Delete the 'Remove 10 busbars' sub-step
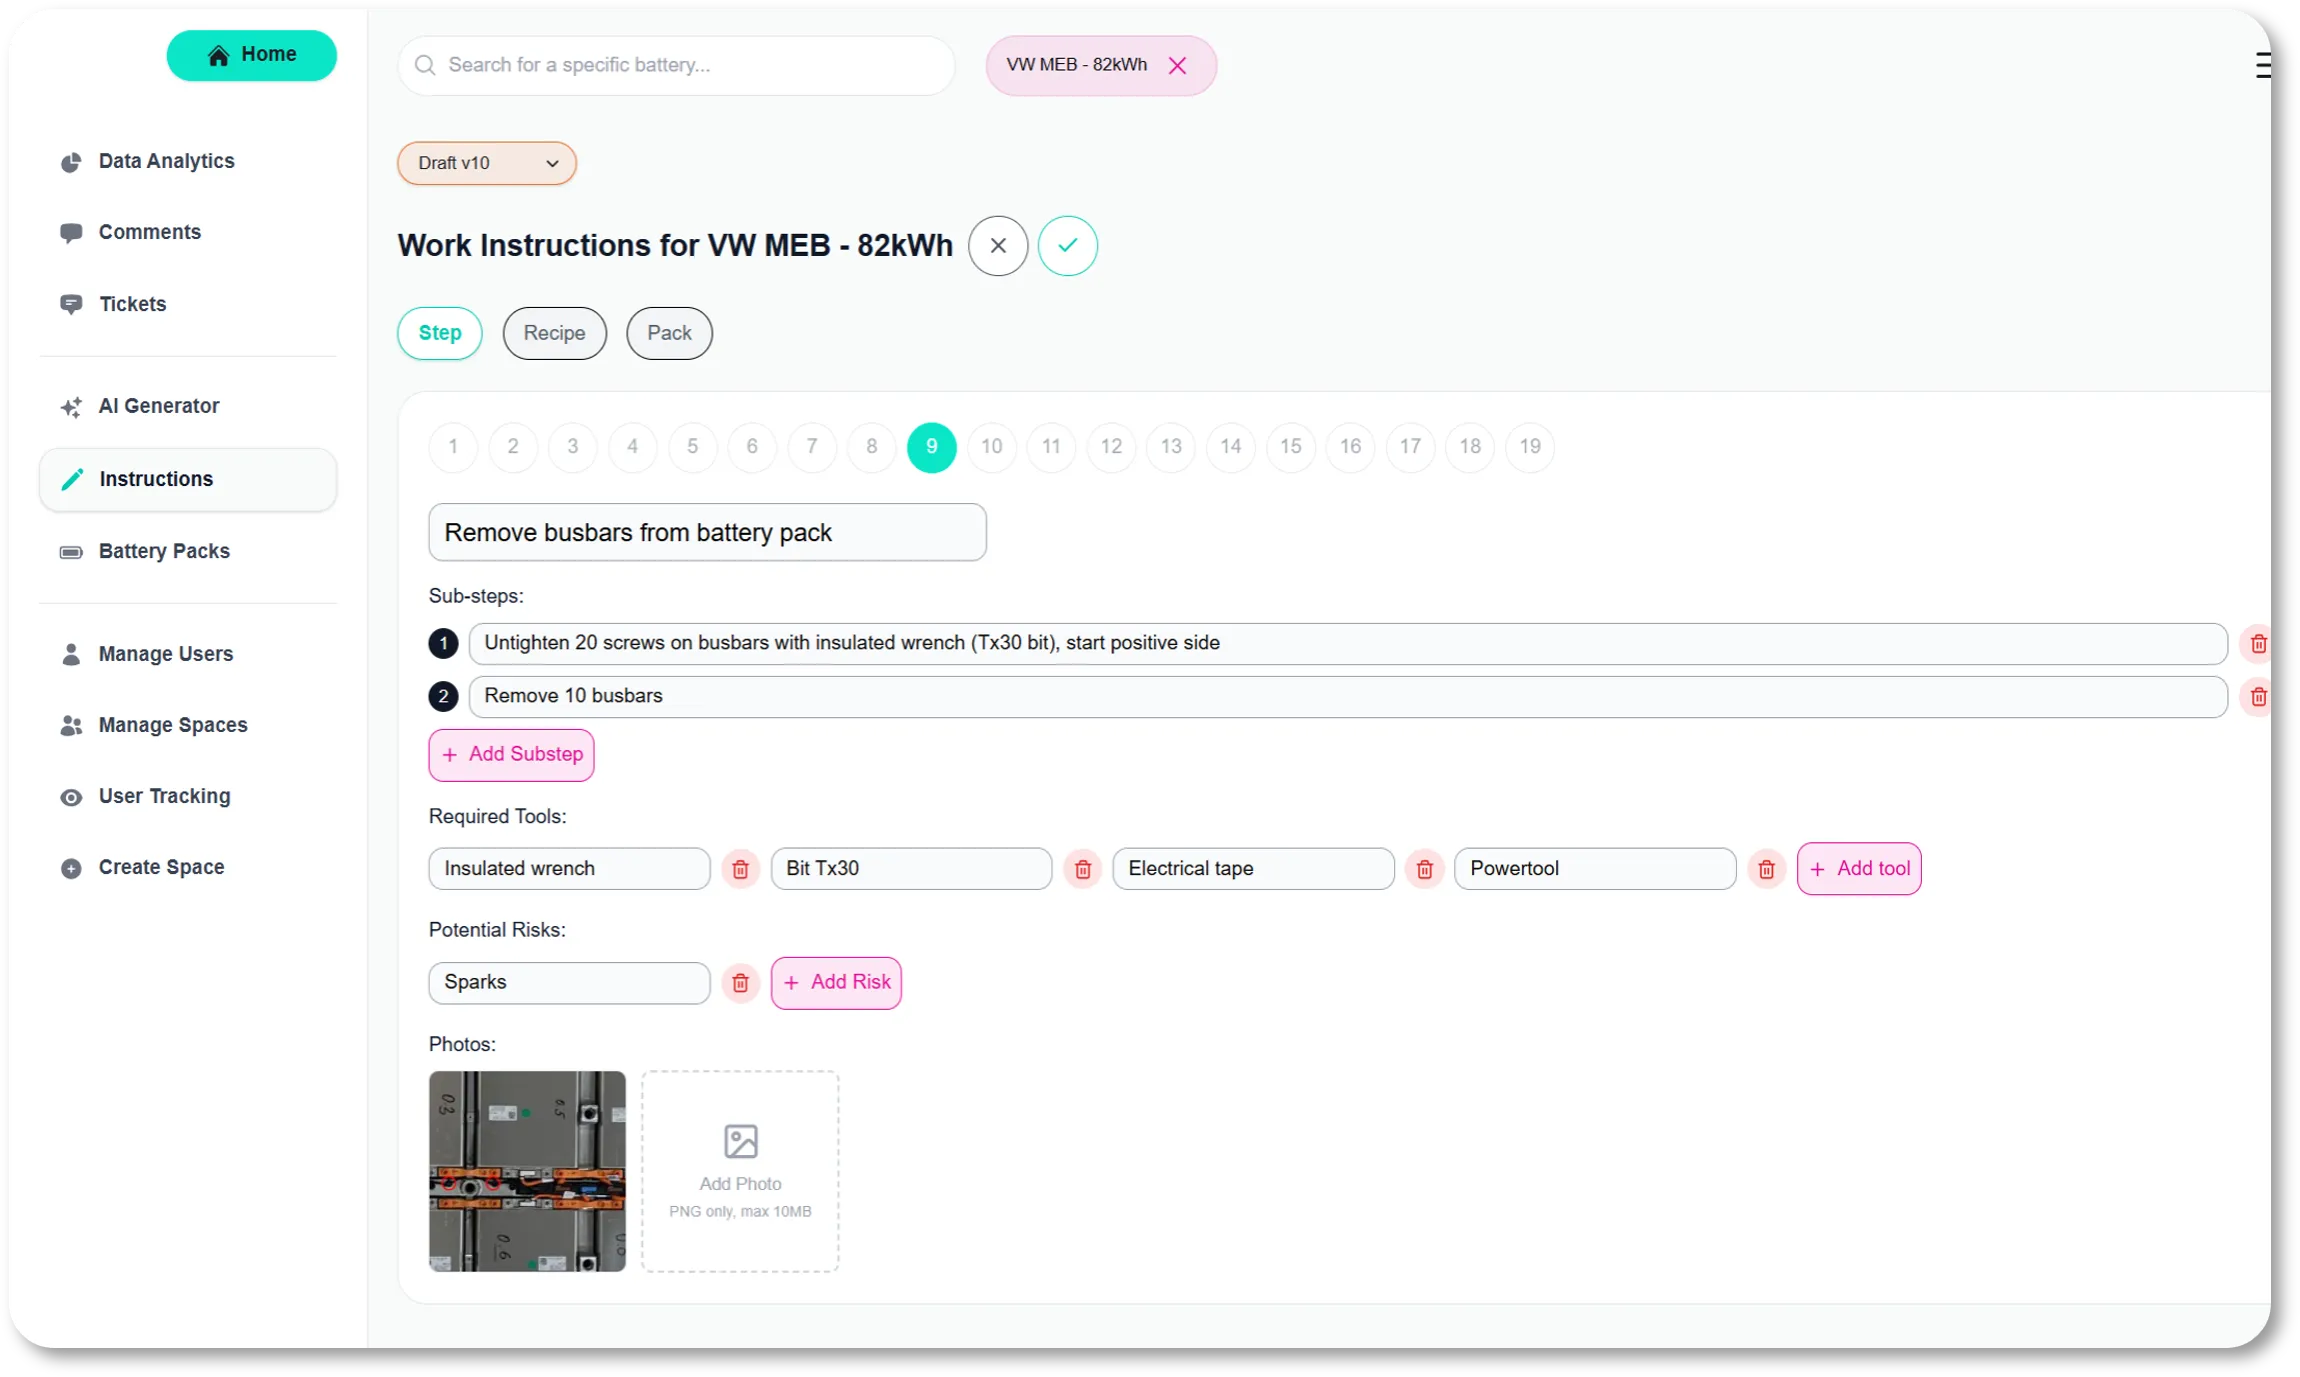This screenshot has height=1377, width=2300. point(2257,697)
